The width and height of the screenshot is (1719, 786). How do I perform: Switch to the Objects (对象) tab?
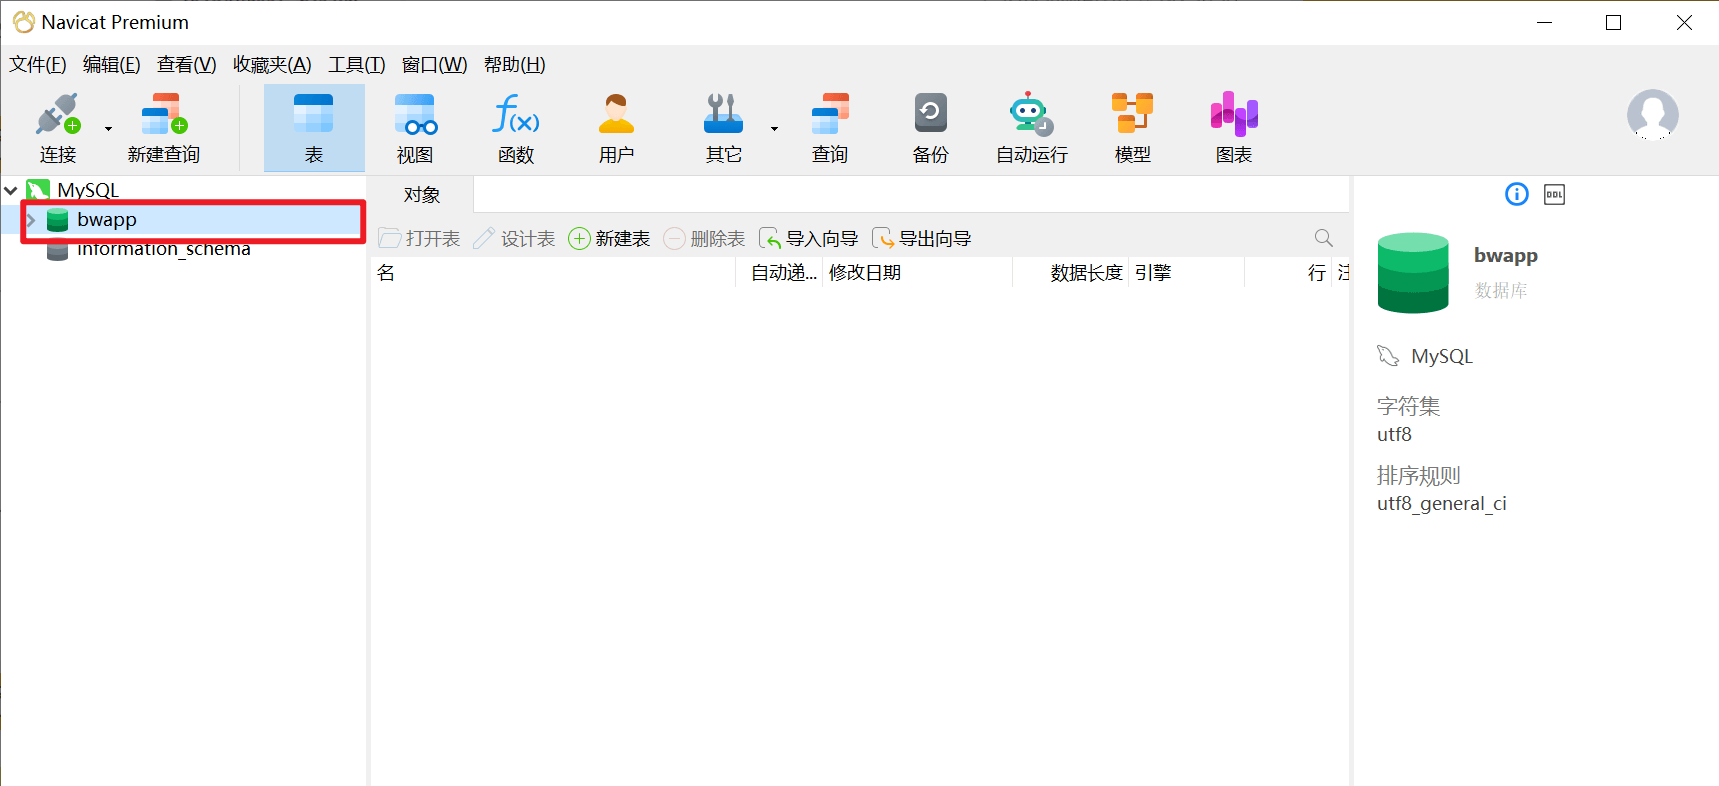421,195
